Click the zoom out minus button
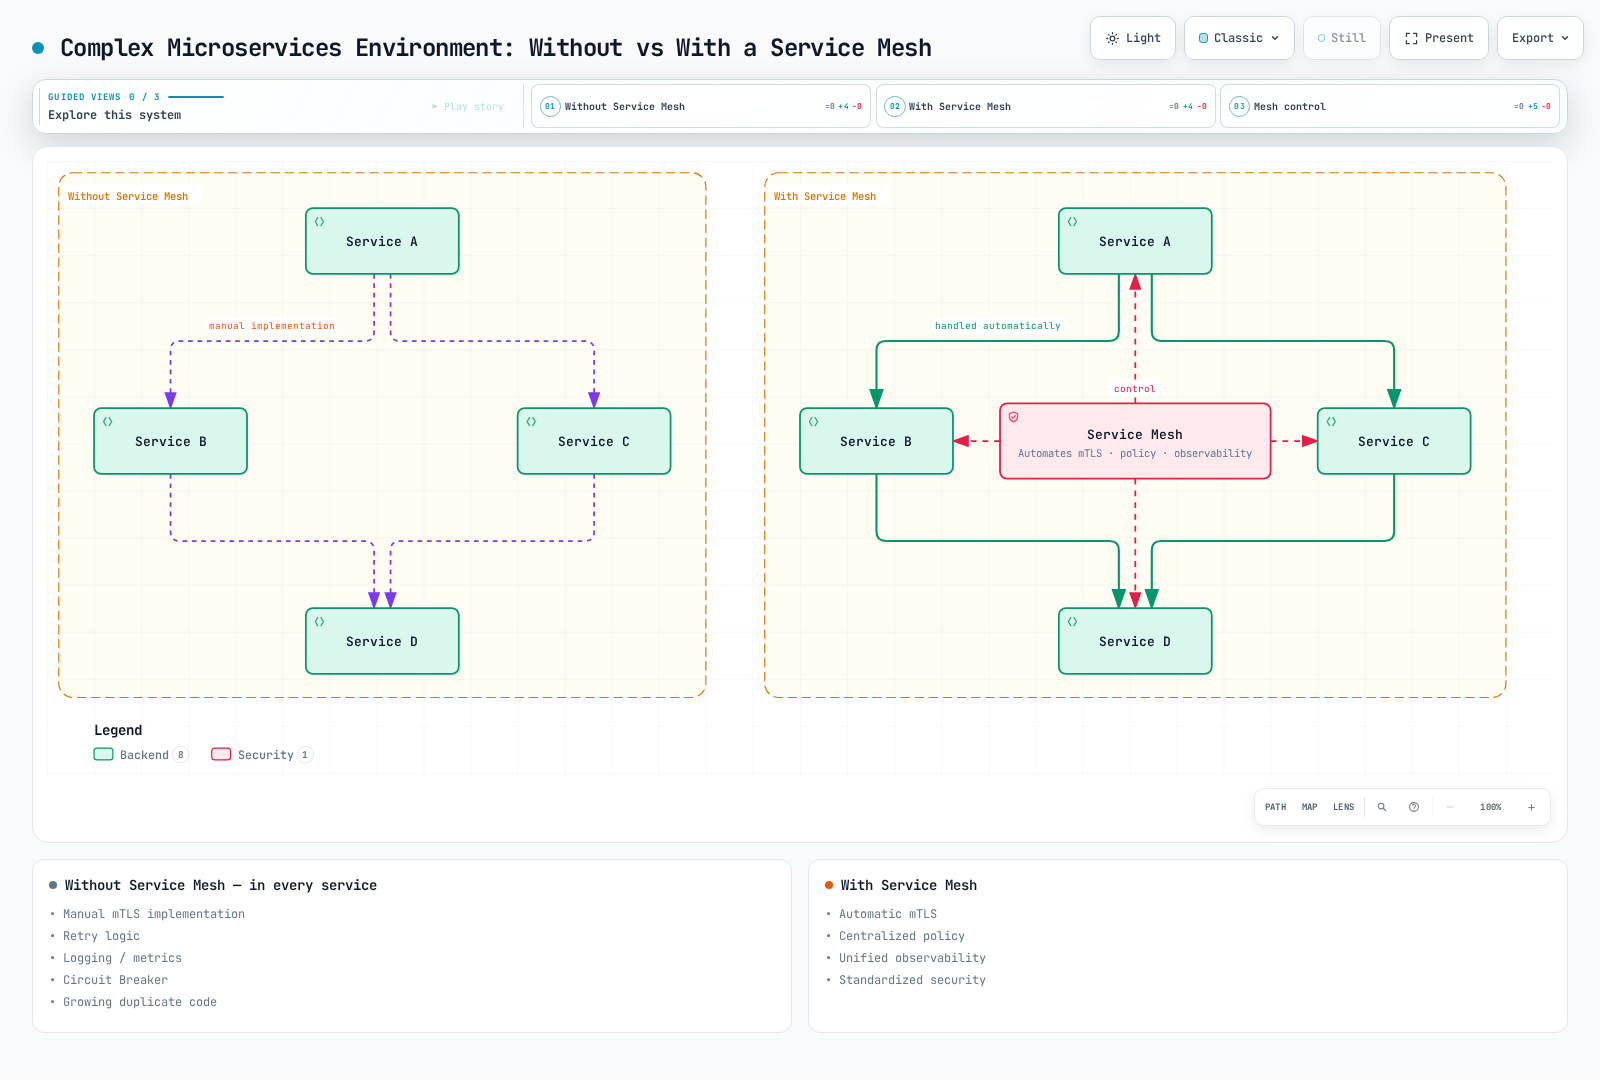 pyautogui.click(x=1450, y=807)
